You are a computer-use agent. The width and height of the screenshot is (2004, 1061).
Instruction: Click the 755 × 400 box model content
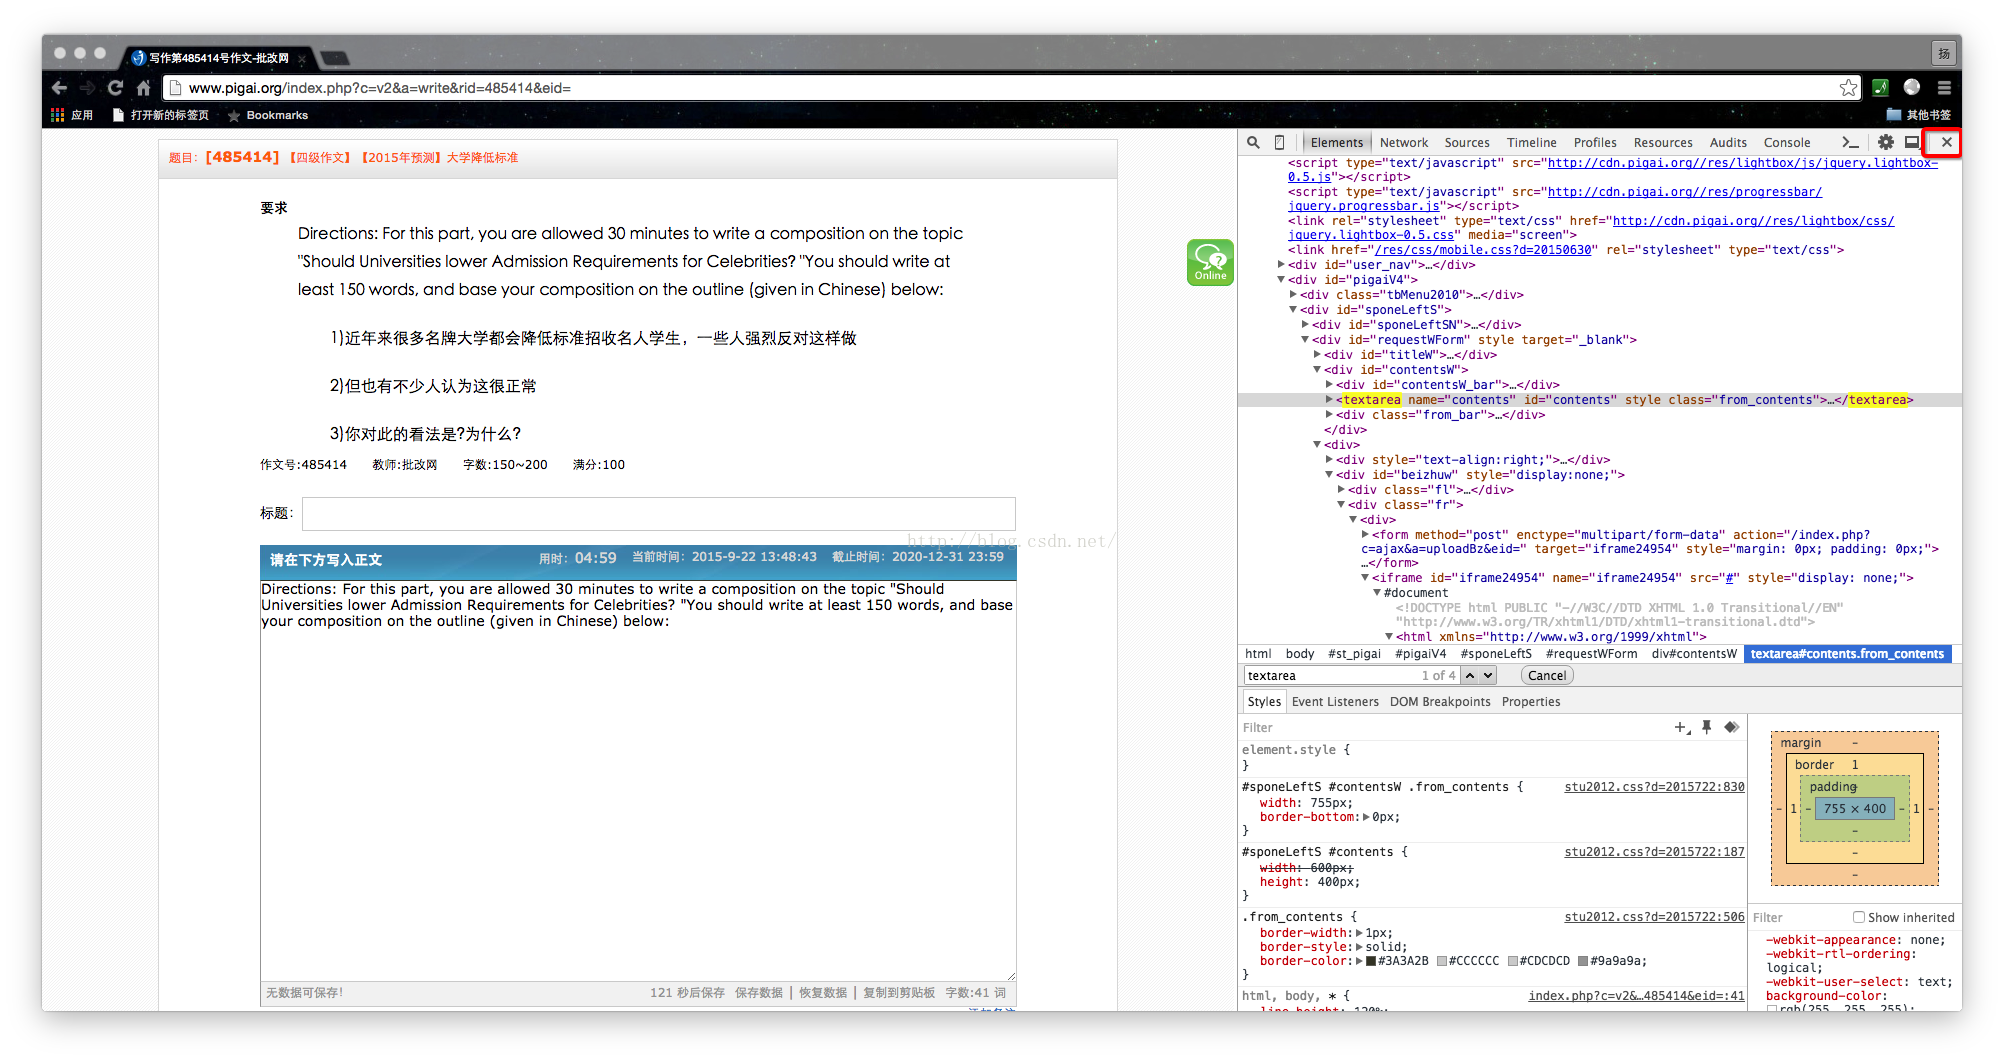[x=1854, y=809]
